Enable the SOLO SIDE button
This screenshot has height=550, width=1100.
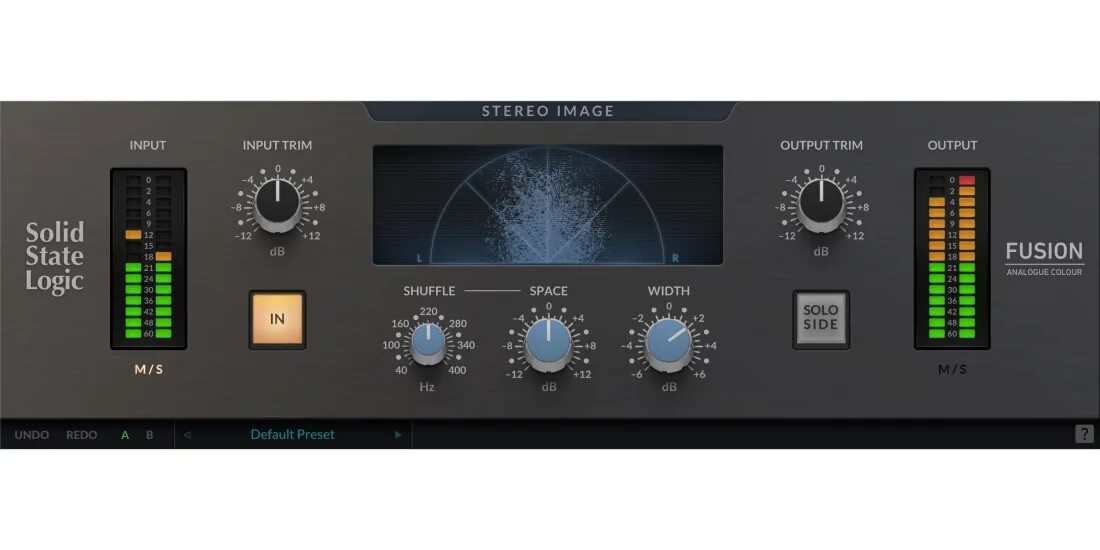pos(821,318)
